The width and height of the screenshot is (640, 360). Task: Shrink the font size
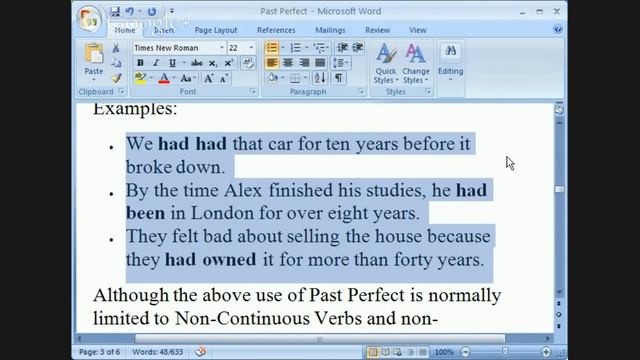point(224,78)
